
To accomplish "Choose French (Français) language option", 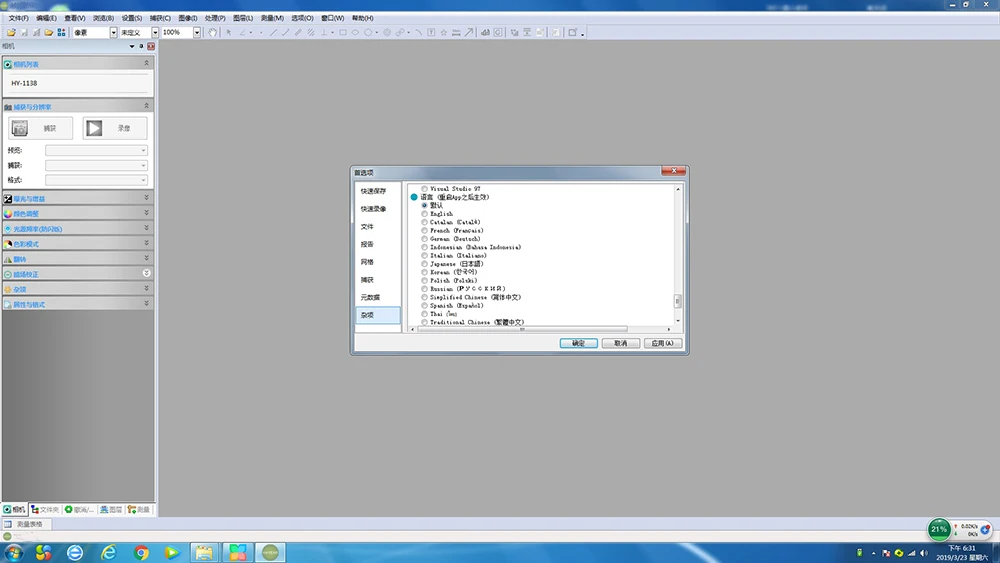I will click(x=425, y=231).
